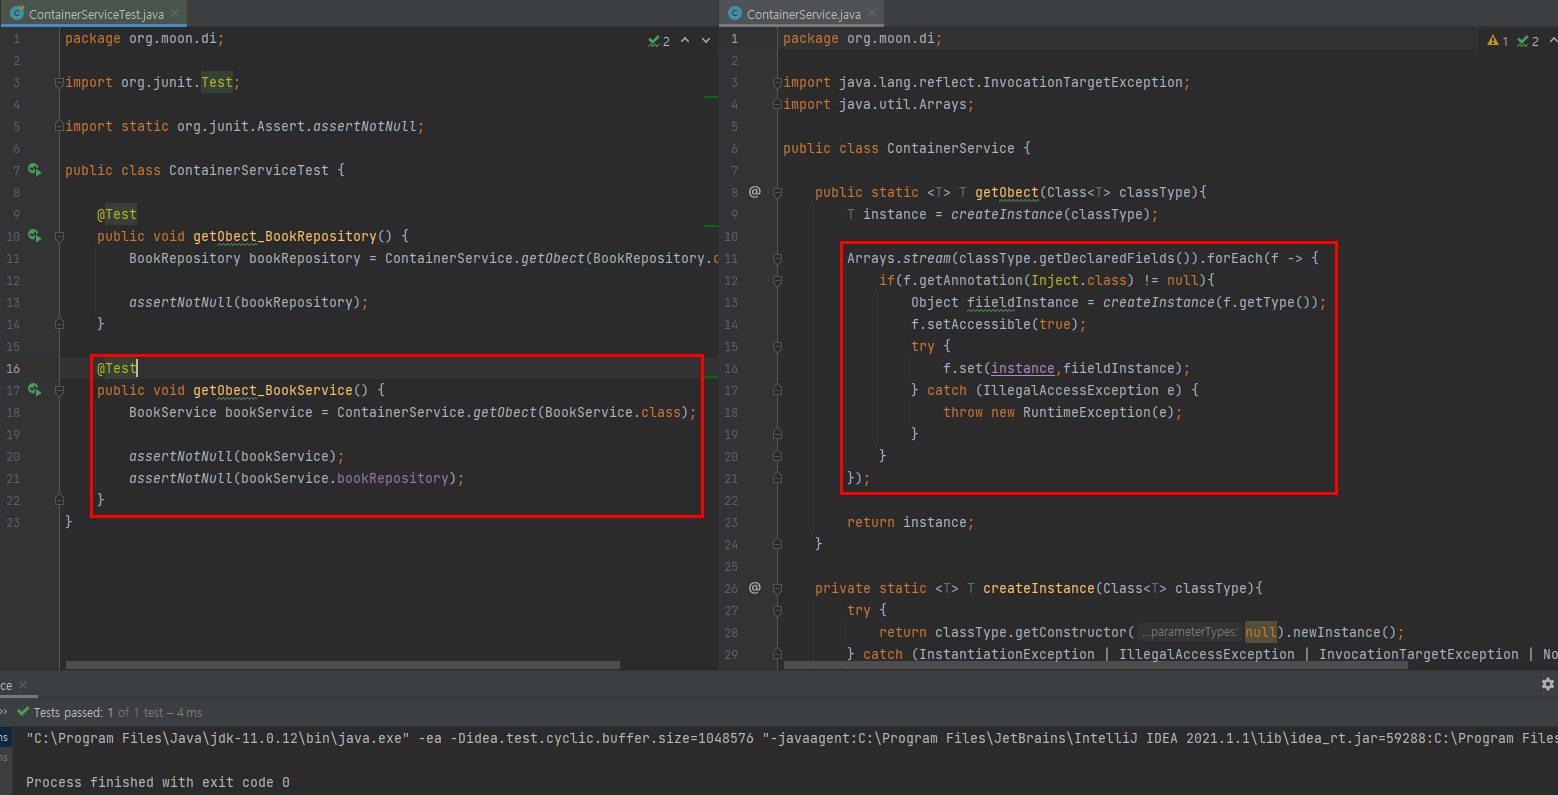This screenshot has width=1558, height=795.
Task: Click the typo checkmark indicator in ContainerServiceTest.java
Action: (659, 41)
